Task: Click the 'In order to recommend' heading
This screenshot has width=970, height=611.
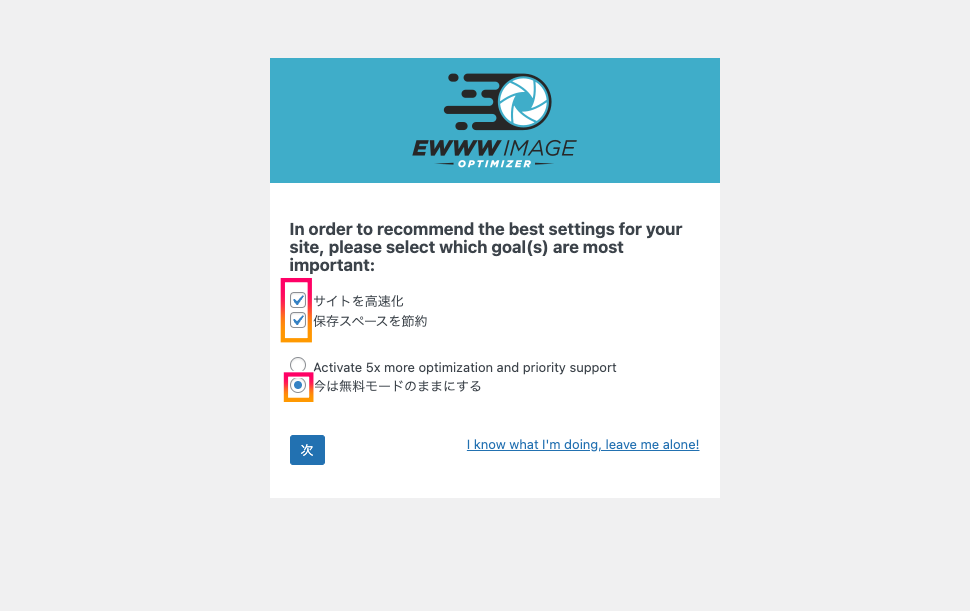Action: pyautogui.click(x=486, y=247)
